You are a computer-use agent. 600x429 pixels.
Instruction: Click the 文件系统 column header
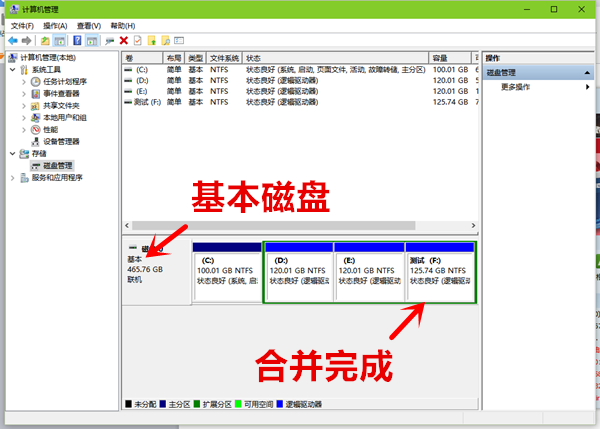click(224, 58)
